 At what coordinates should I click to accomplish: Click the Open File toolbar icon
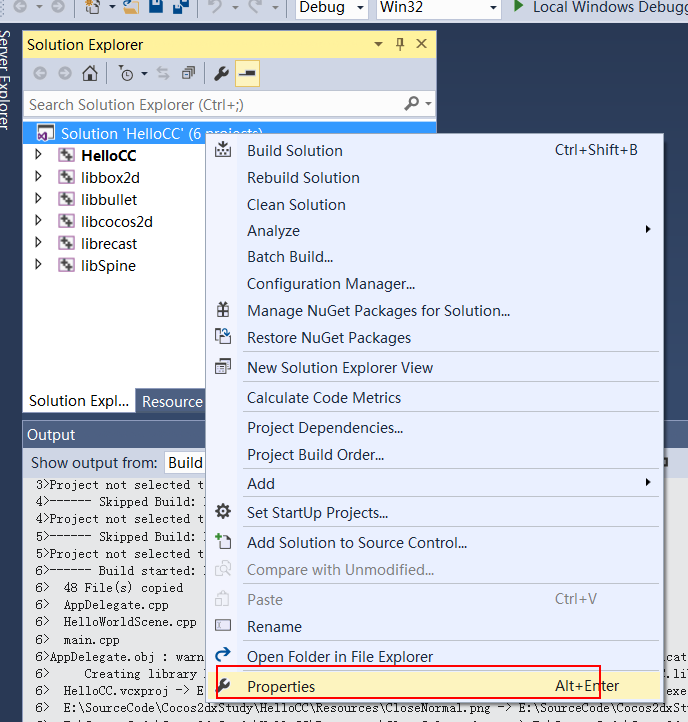(131, 6)
